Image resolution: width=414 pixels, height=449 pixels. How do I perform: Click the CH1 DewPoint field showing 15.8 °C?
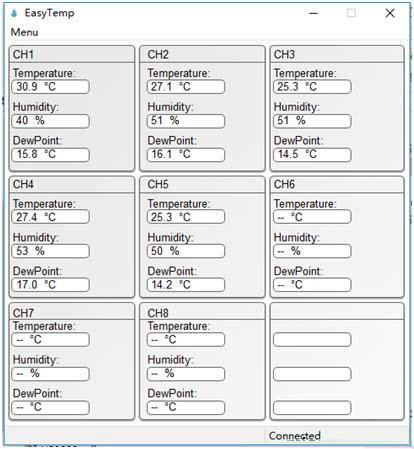(x=51, y=155)
